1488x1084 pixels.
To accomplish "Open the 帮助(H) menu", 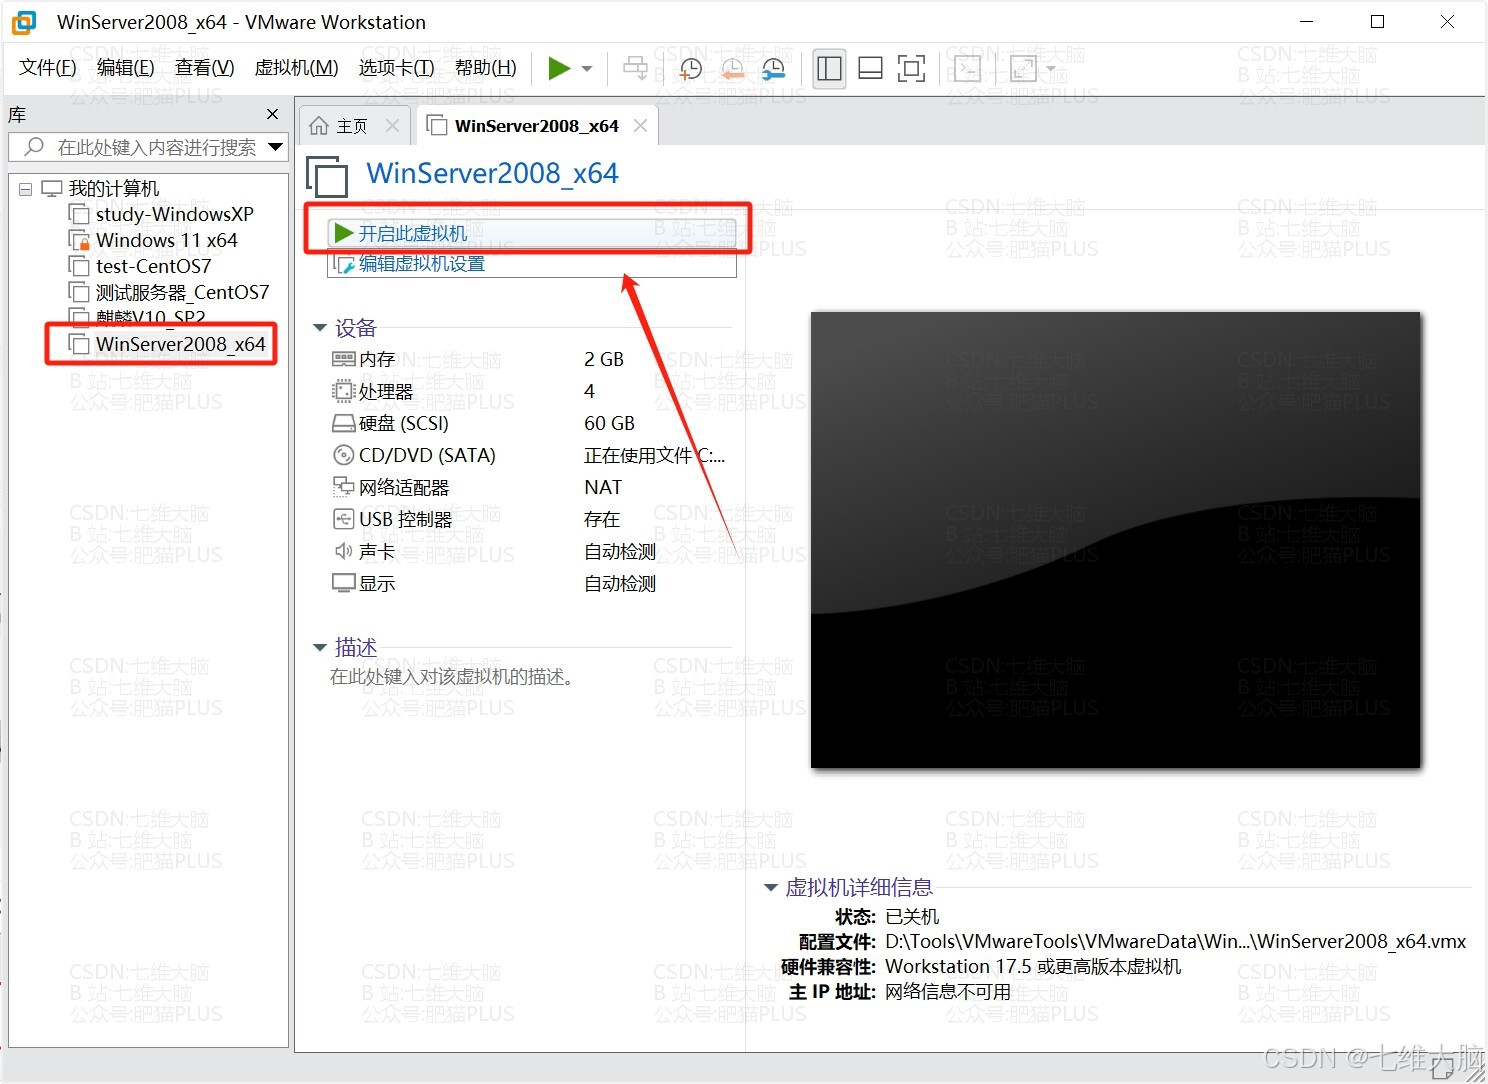I will [485, 68].
